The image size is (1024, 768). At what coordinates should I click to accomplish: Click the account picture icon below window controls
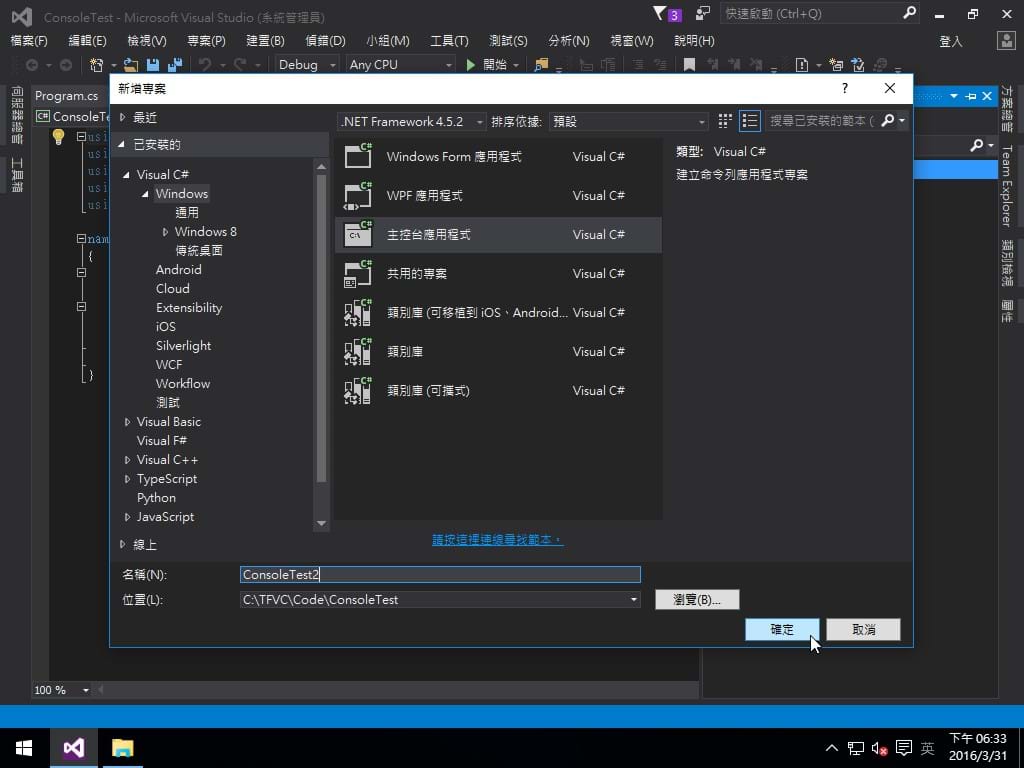click(1006, 40)
